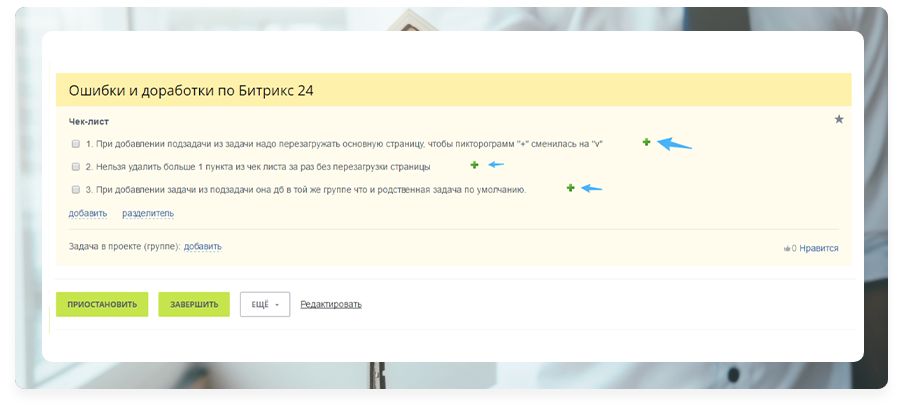Click the title Ошибки и доработки по Битрикс 24
Screen dimensions: 903x412
click(x=191, y=90)
